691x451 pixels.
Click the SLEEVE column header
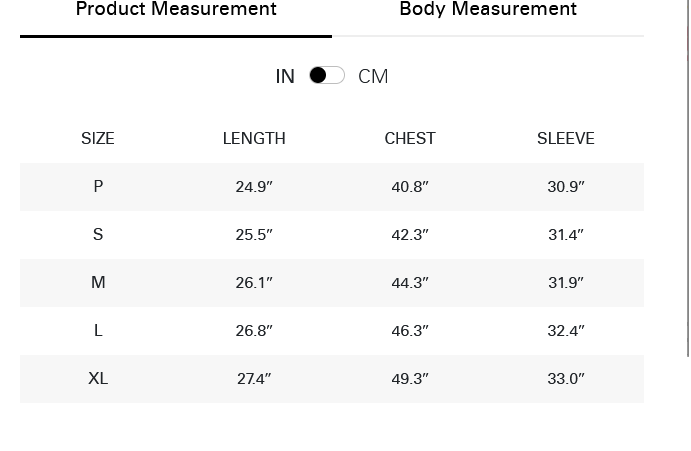tap(566, 138)
